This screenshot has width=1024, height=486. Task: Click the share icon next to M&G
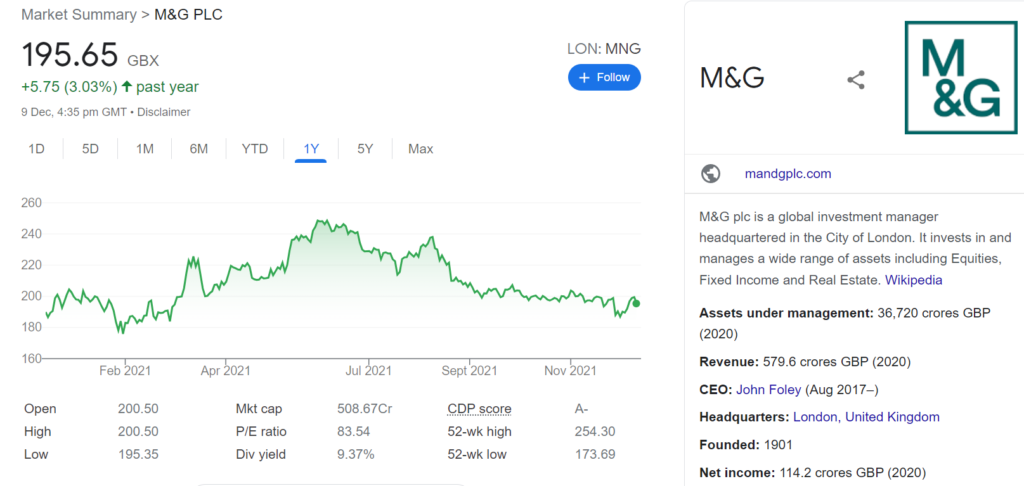856,80
